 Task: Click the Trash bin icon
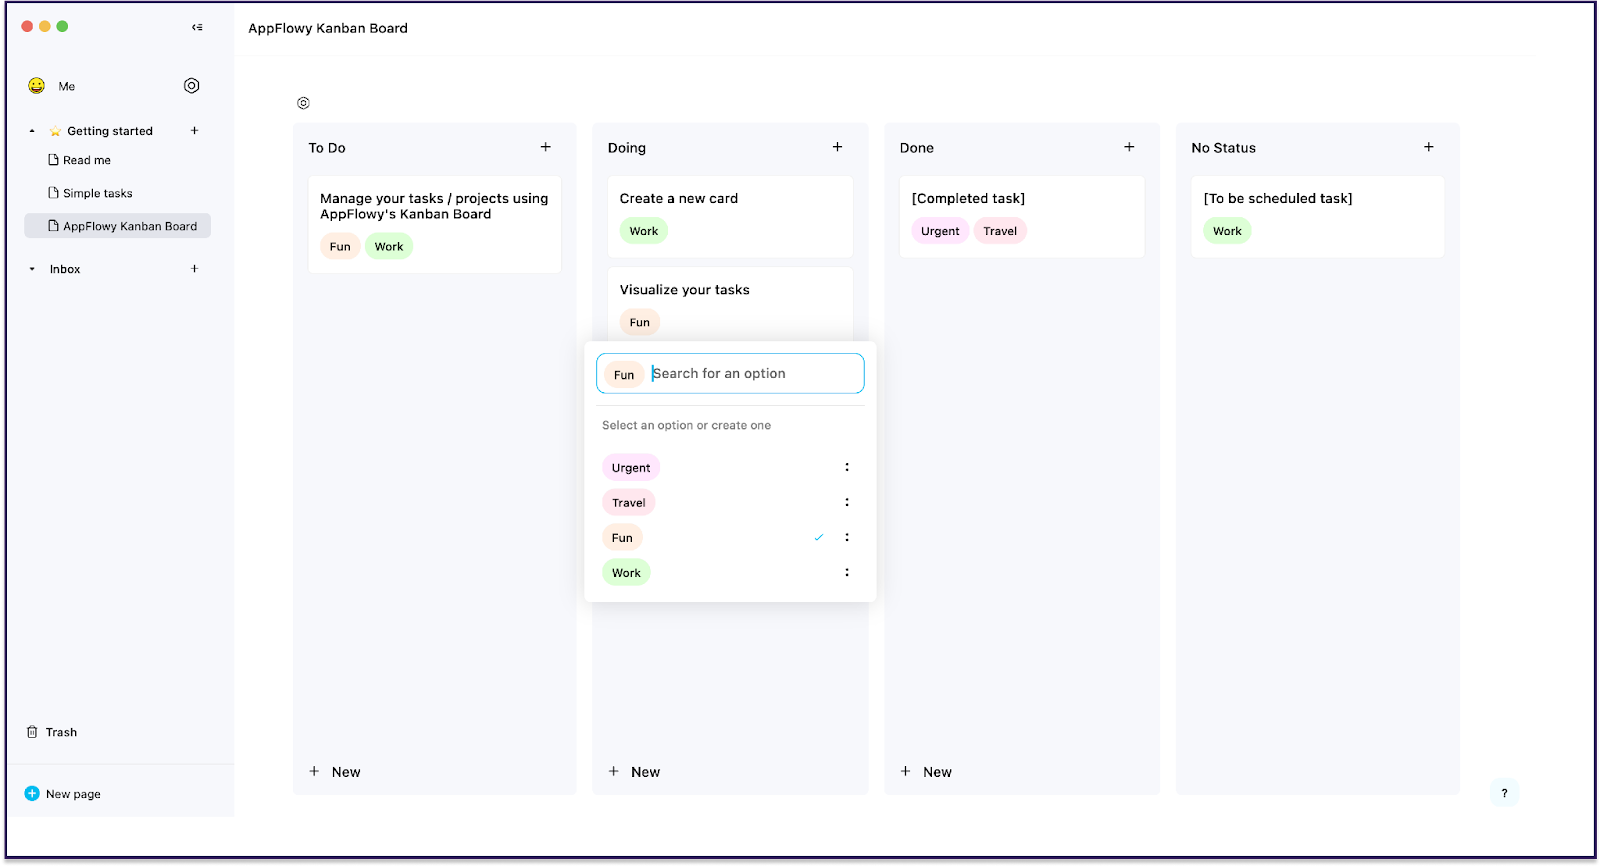pos(32,732)
